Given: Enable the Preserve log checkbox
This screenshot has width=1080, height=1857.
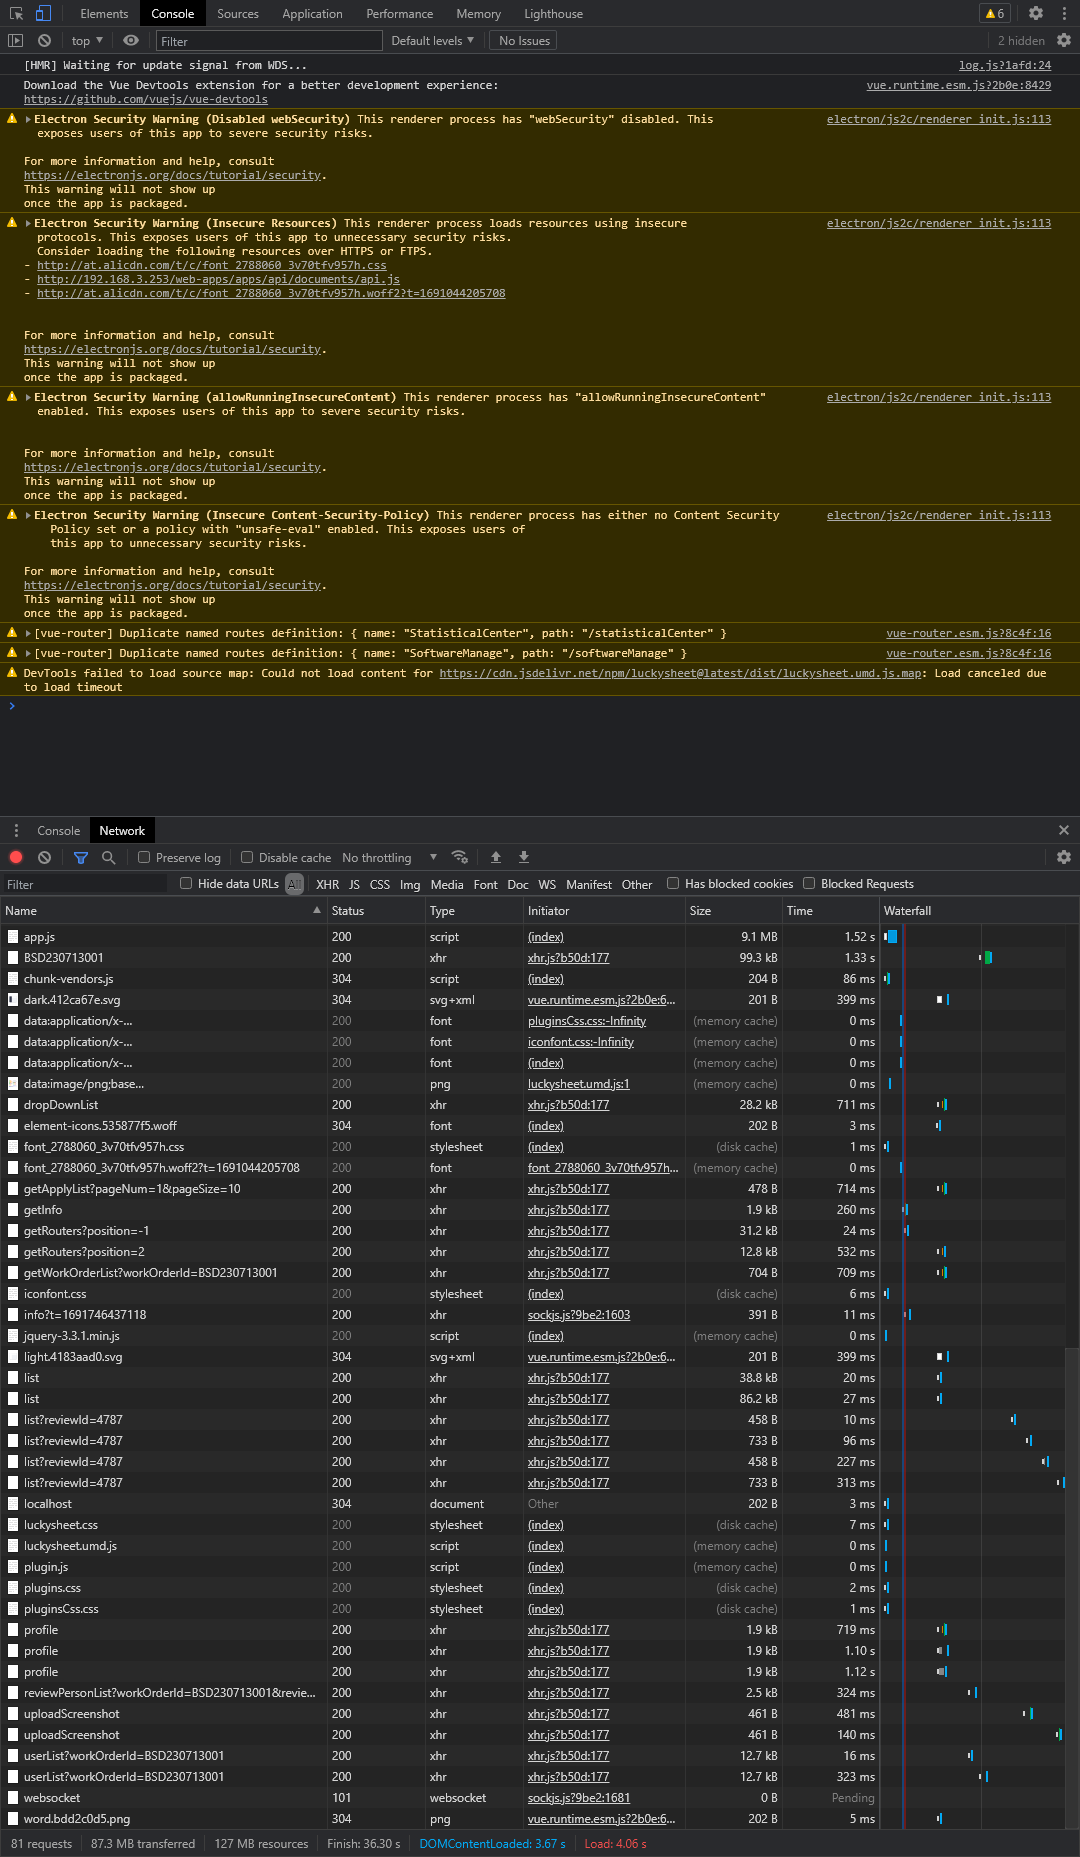Looking at the screenshot, I should click(x=145, y=858).
